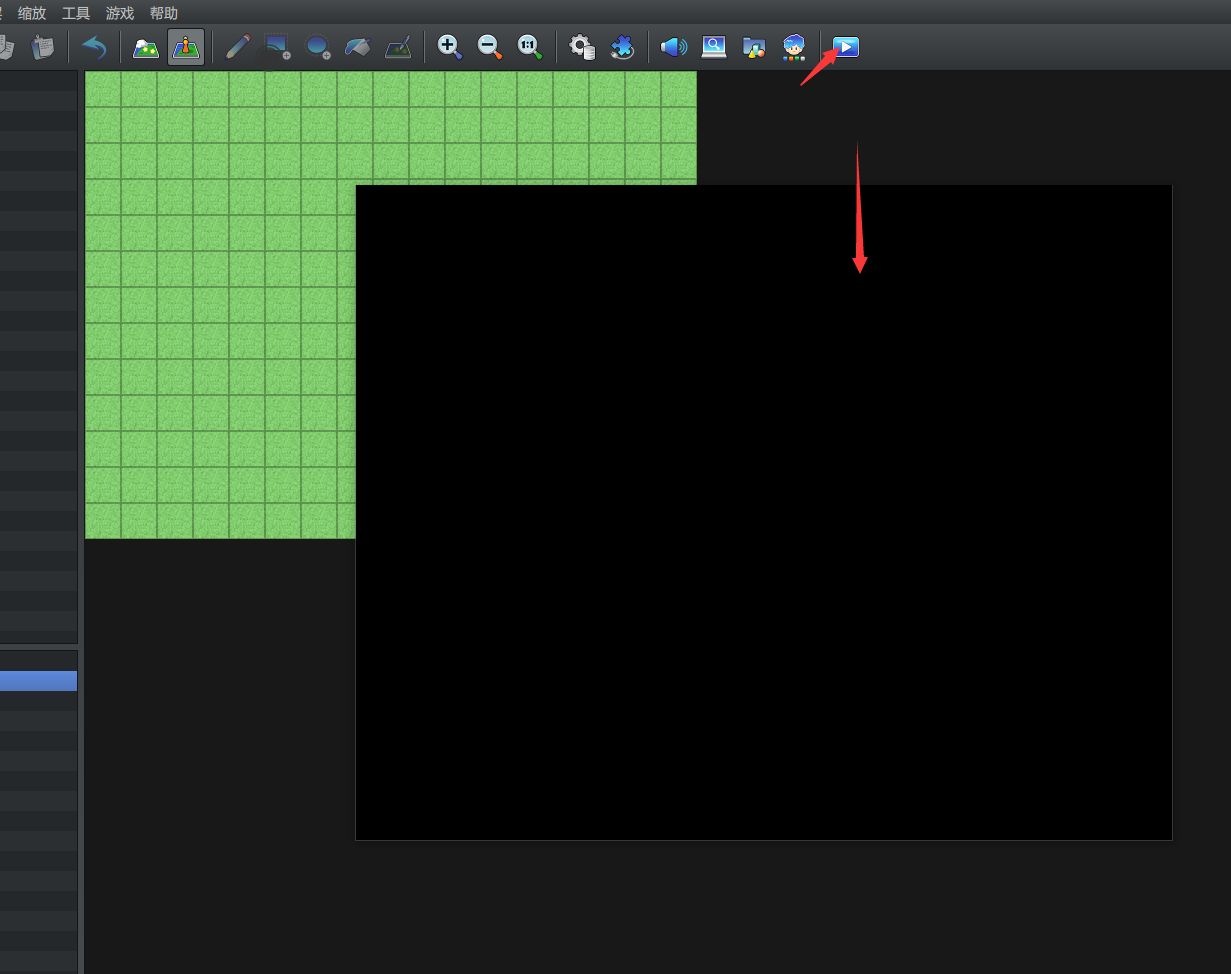Image resolution: width=1231 pixels, height=974 pixels.
Task: Open the Character Generator icon
Action: pos(794,47)
